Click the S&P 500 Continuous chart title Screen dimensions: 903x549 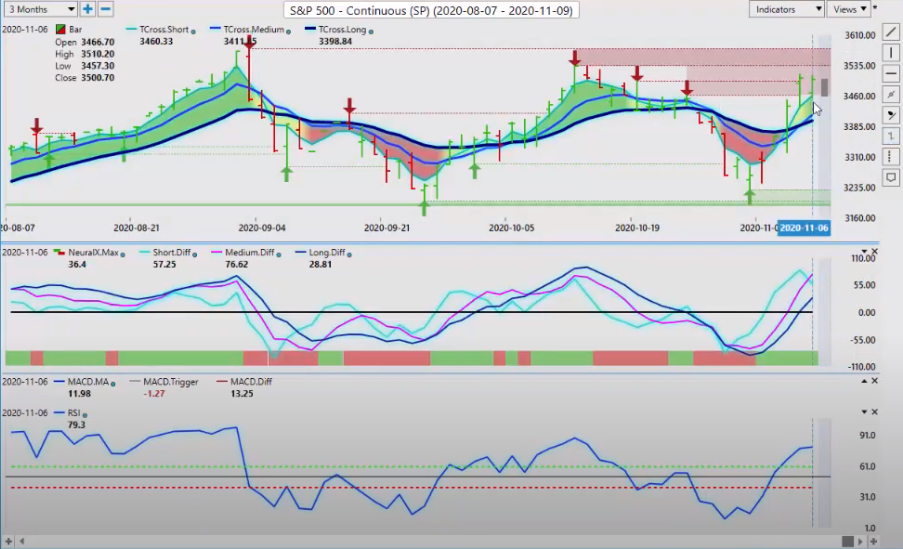[x=431, y=10]
